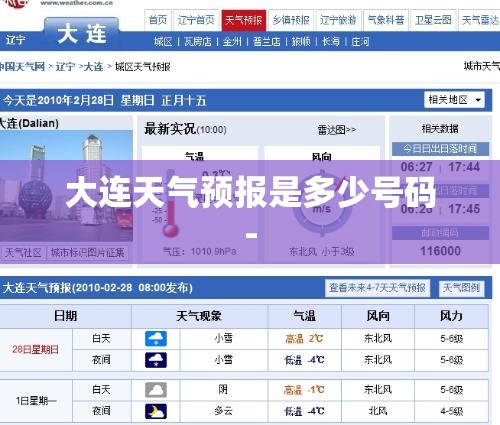
Task: Open the 天气雷达 tab
Action: tap(480, 20)
